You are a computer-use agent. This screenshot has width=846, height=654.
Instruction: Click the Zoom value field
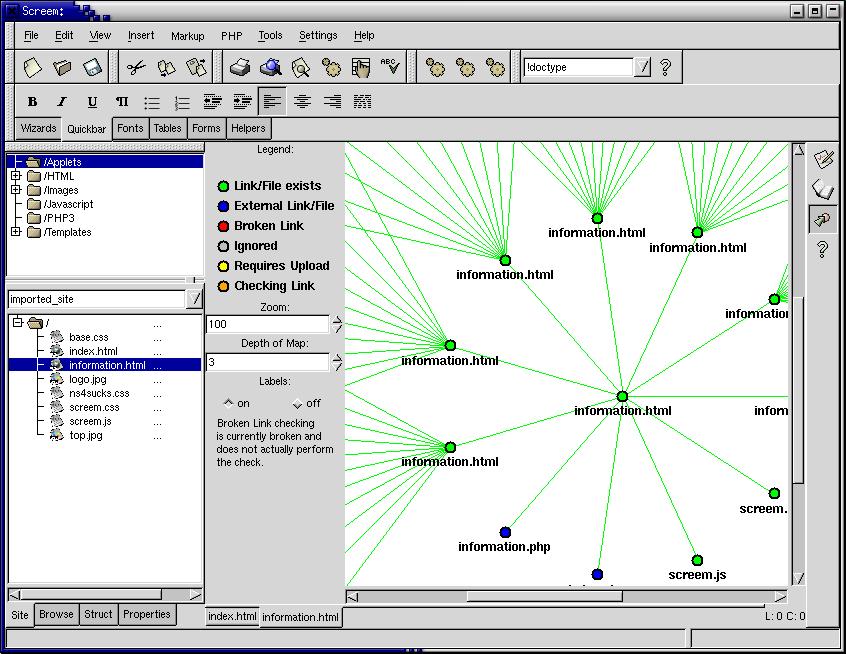tap(267, 325)
